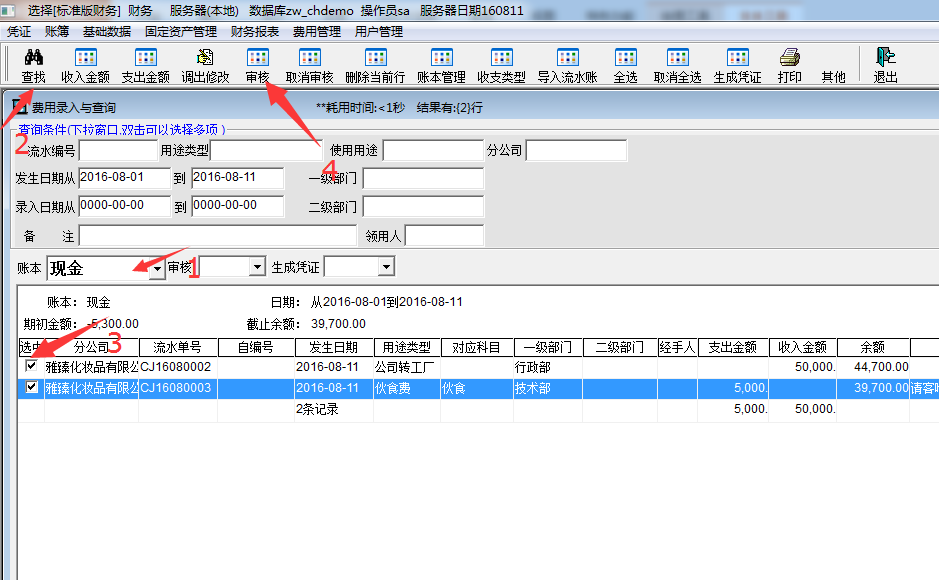Image resolution: width=939 pixels, height=580 pixels.
Task: Toggle checkbox for row CJ16080003
Action: click(x=32, y=388)
